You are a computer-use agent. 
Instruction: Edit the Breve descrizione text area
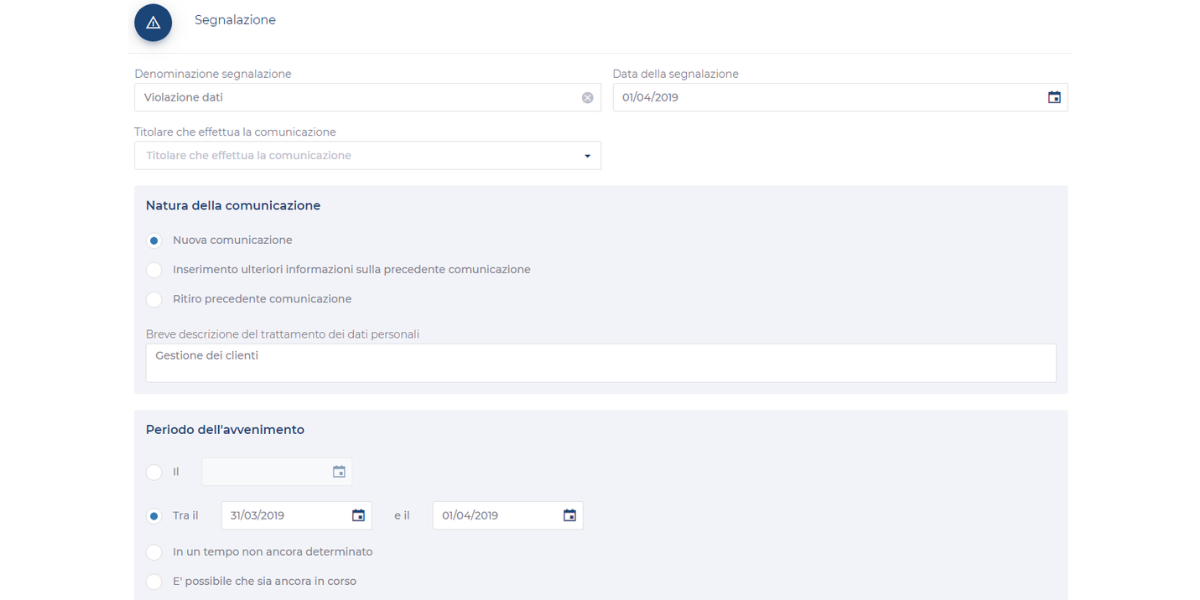(600, 363)
